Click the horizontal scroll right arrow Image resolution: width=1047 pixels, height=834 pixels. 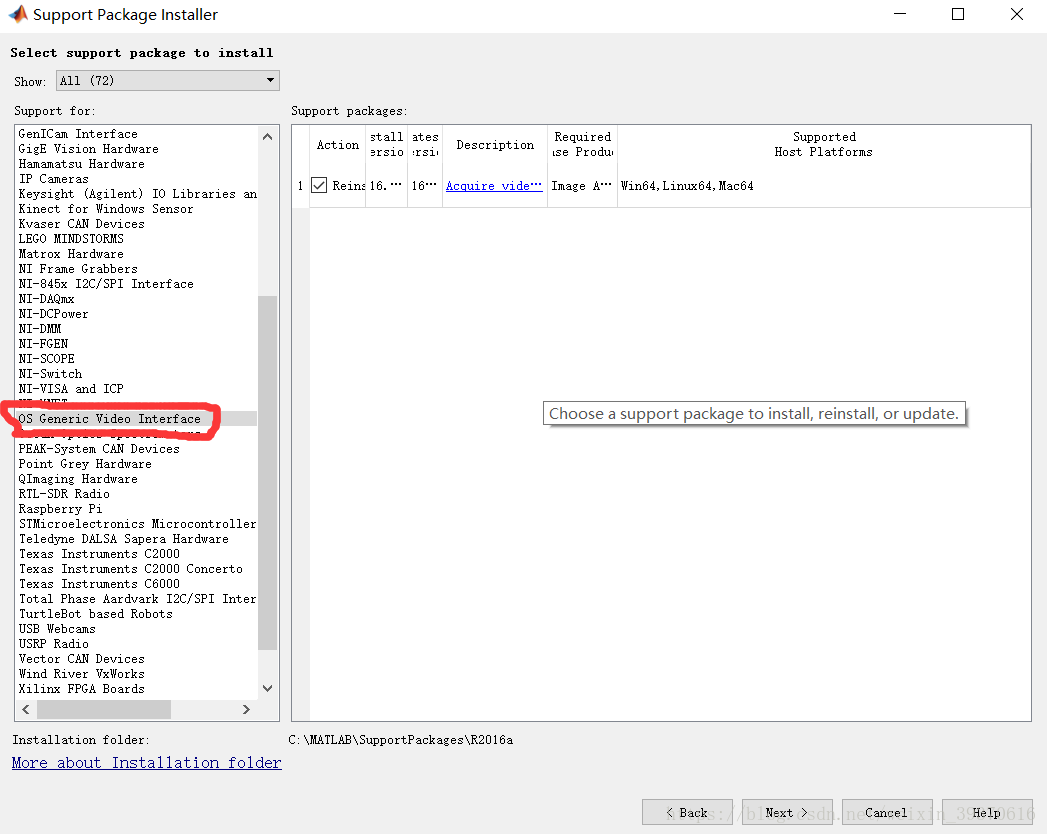click(x=246, y=709)
